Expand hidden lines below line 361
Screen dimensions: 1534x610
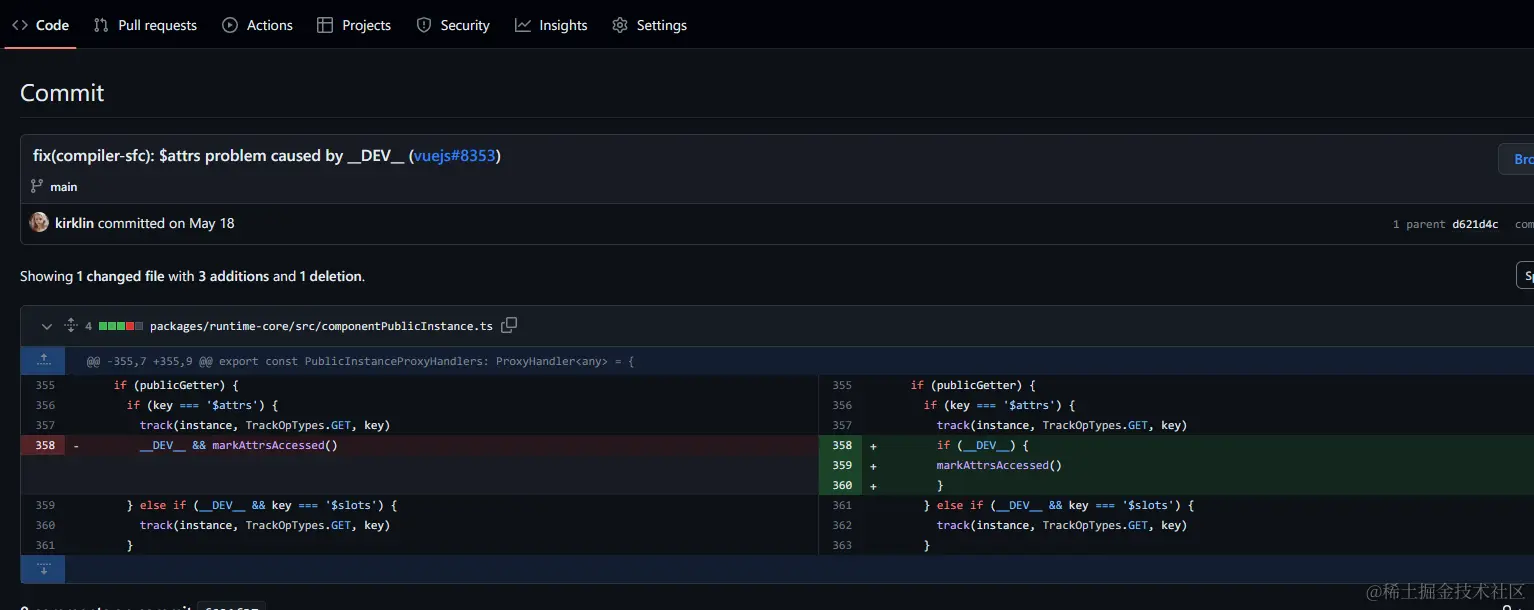tap(43, 569)
